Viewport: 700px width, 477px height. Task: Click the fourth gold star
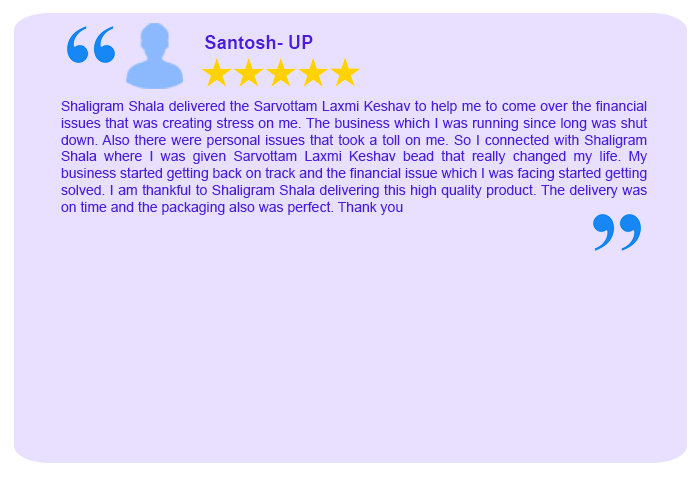point(313,72)
